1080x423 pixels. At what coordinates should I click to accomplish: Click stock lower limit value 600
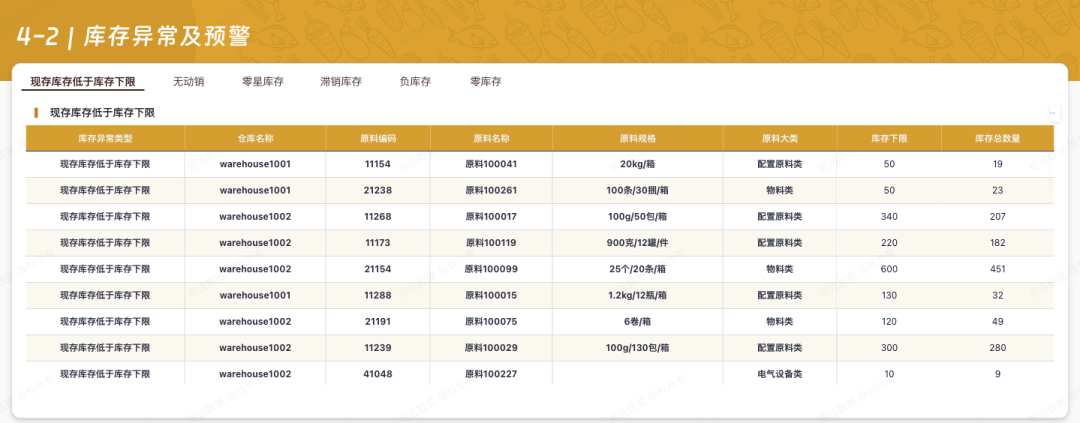[889, 269]
